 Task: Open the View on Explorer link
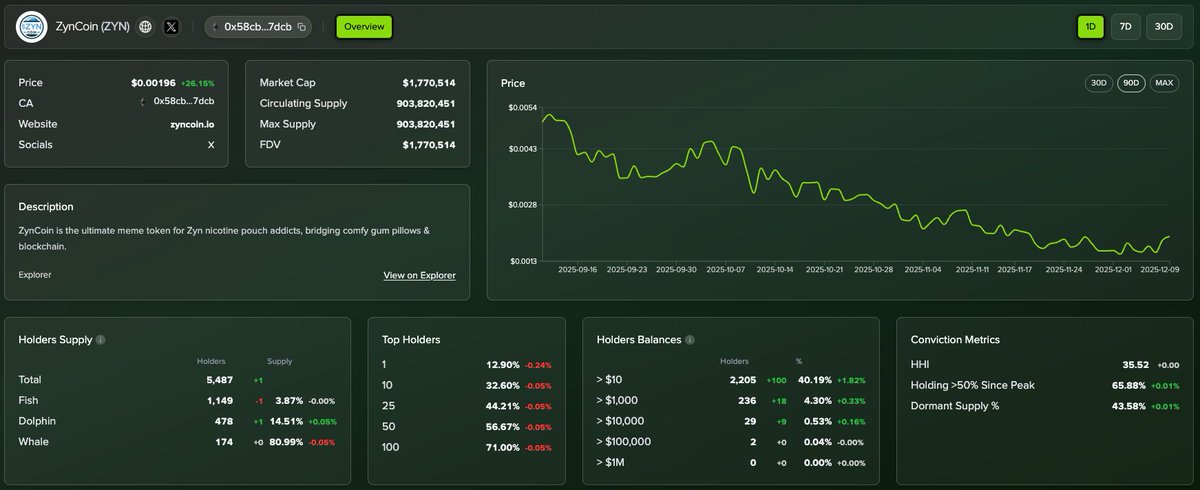click(419, 275)
